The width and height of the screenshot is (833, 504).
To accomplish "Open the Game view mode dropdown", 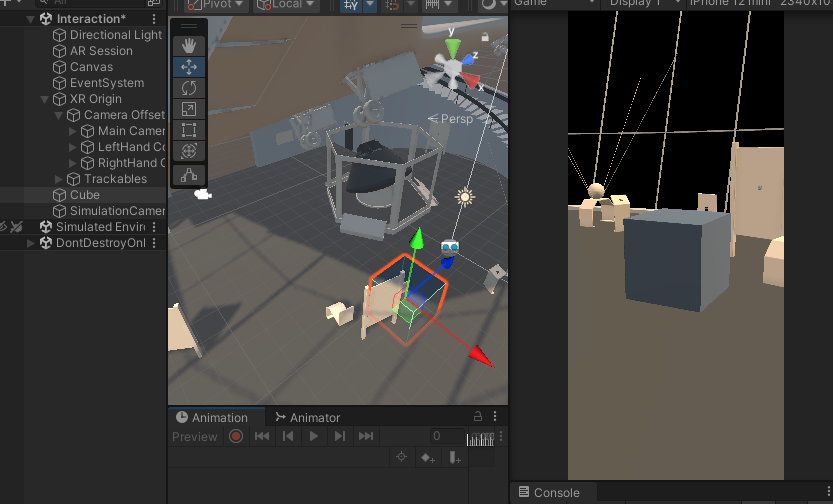I will (x=555, y=3).
